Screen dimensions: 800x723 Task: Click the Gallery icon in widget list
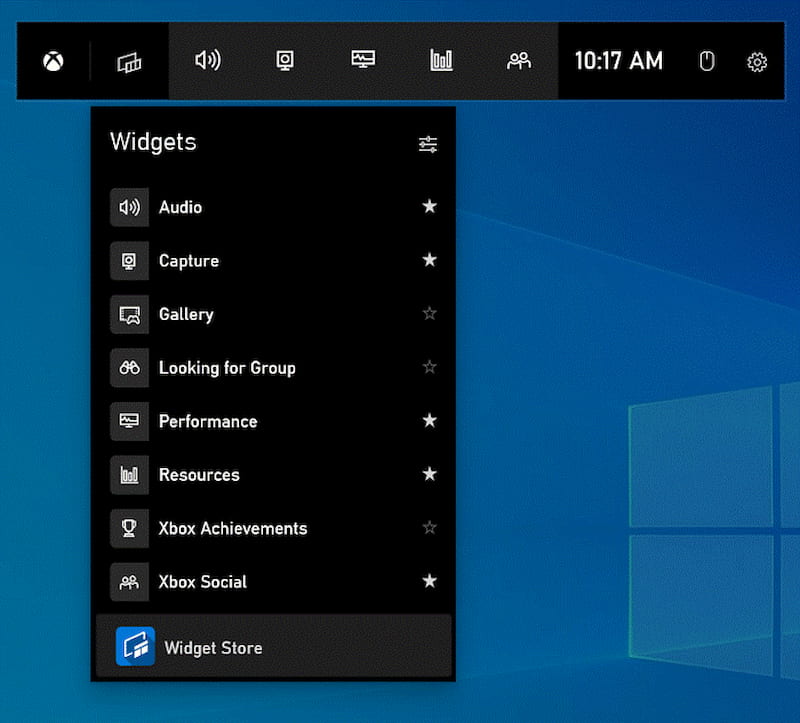click(130, 314)
